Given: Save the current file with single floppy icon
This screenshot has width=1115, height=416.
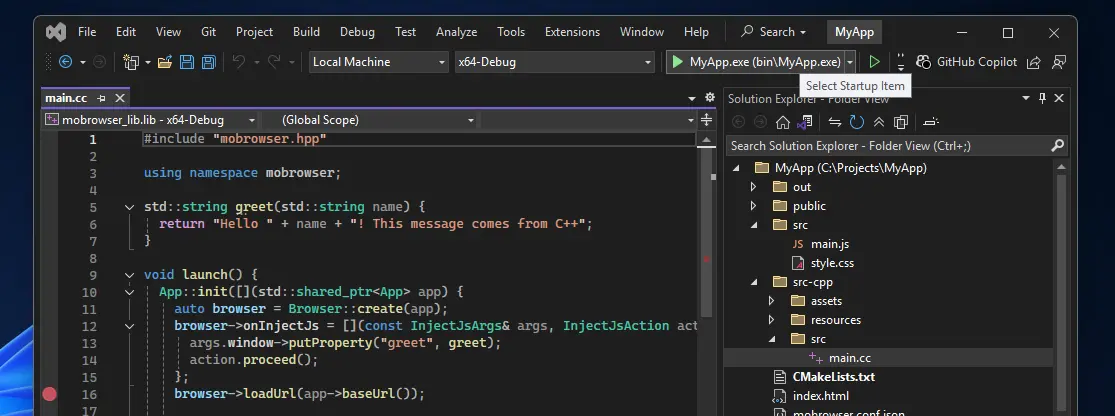Looking at the screenshot, I should pyautogui.click(x=186, y=62).
